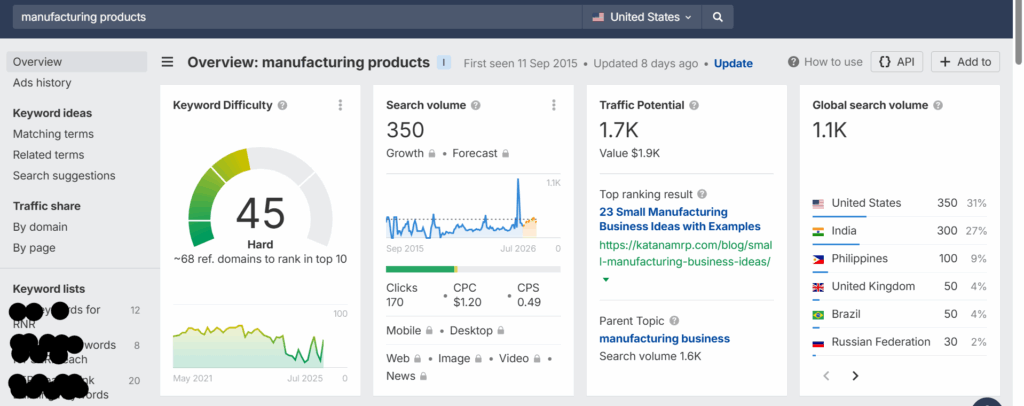Open Keyword Difficulty help question mark
This screenshot has height=406, width=1024.
282,105
